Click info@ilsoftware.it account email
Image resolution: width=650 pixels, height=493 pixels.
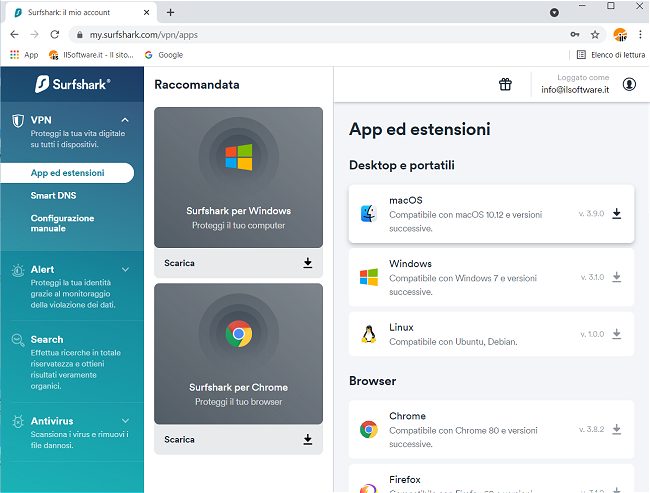[575, 90]
